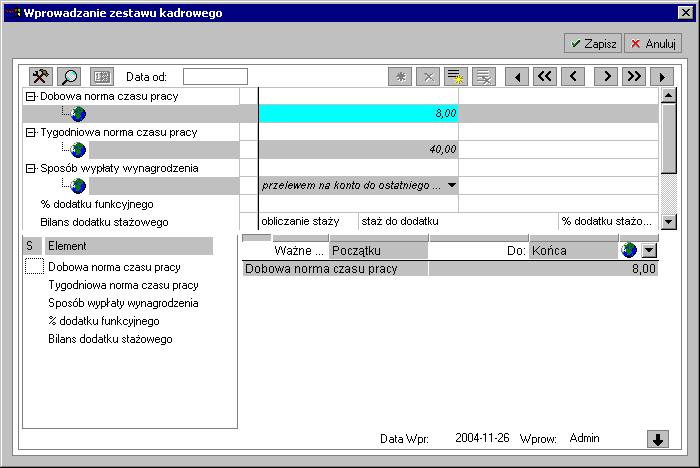
Task: Click the hammer and wrench tools icon
Action: click(x=41, y=77)
